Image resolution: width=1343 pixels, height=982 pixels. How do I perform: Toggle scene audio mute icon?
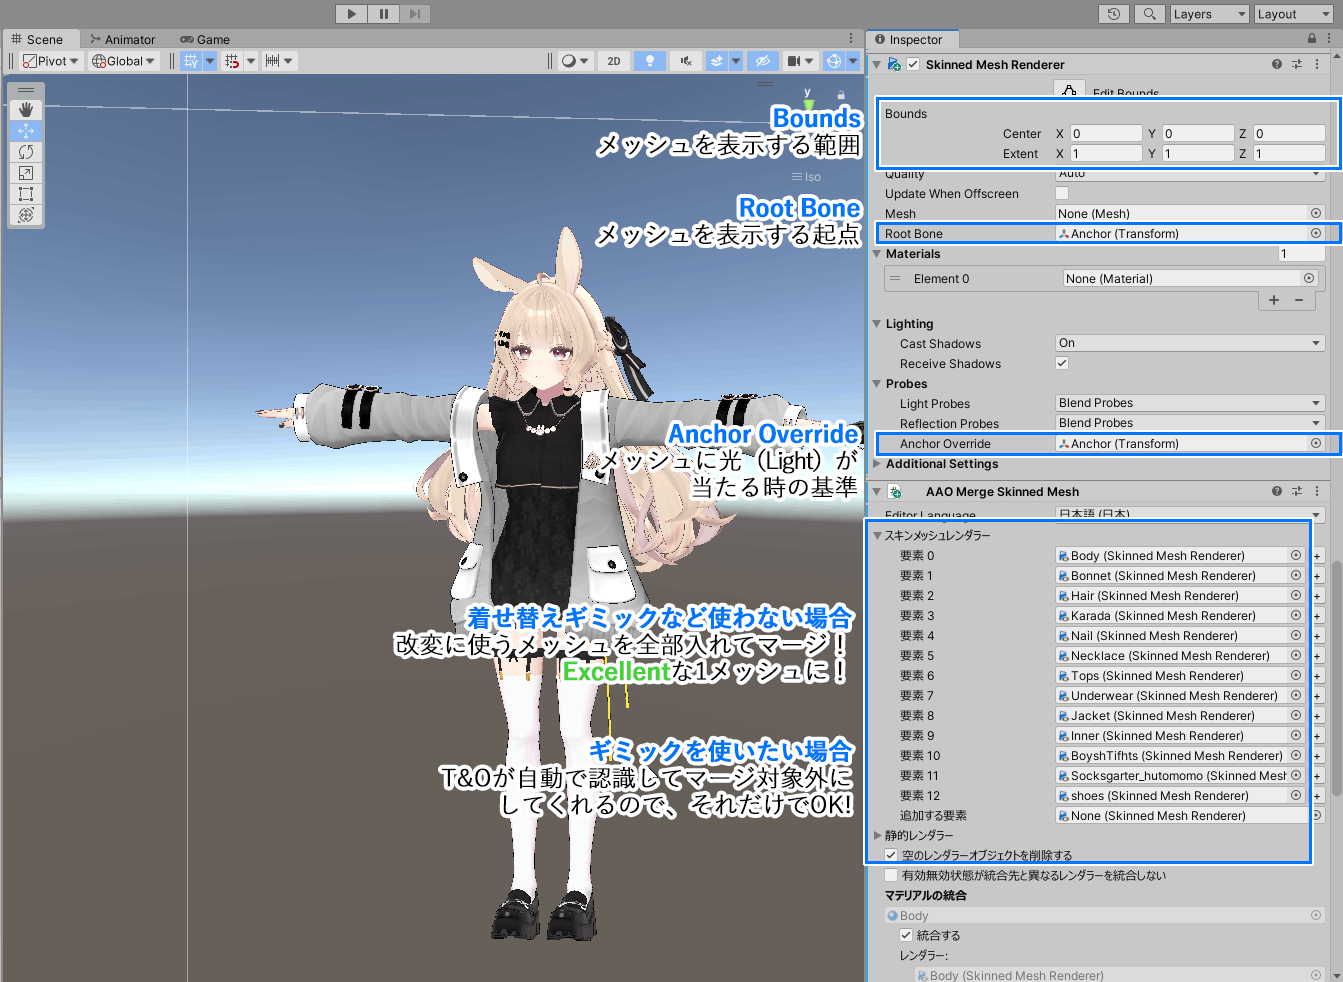(686, 61)
